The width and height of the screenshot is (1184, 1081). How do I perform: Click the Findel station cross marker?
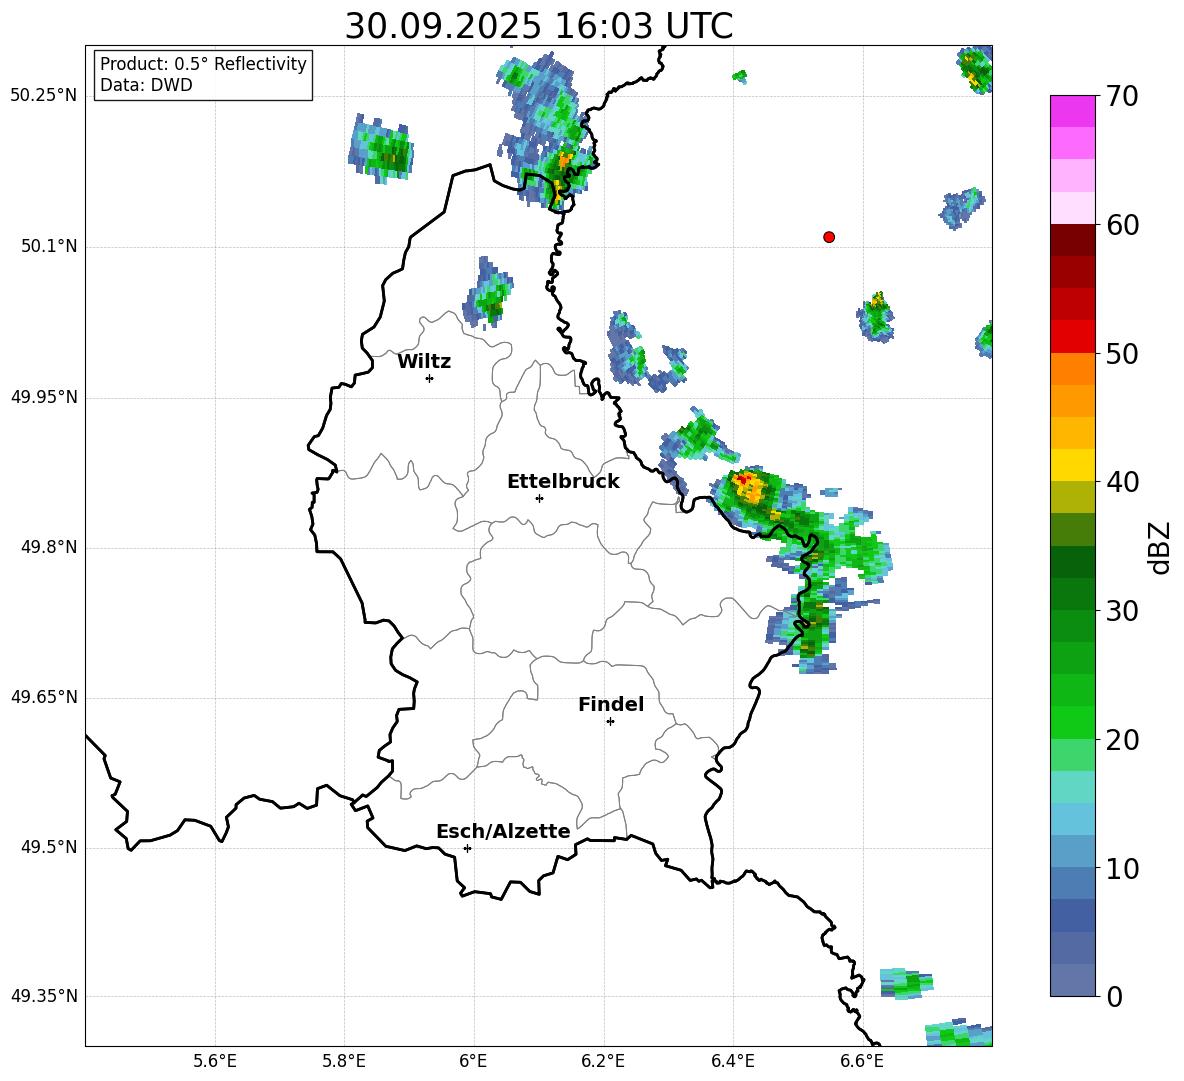610,722
